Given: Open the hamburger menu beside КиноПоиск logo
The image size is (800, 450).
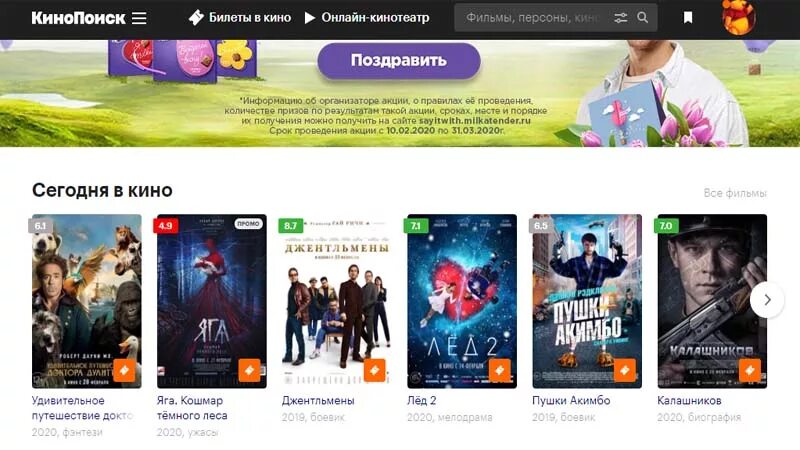Looking at the screenshot, I should point(139,18).
